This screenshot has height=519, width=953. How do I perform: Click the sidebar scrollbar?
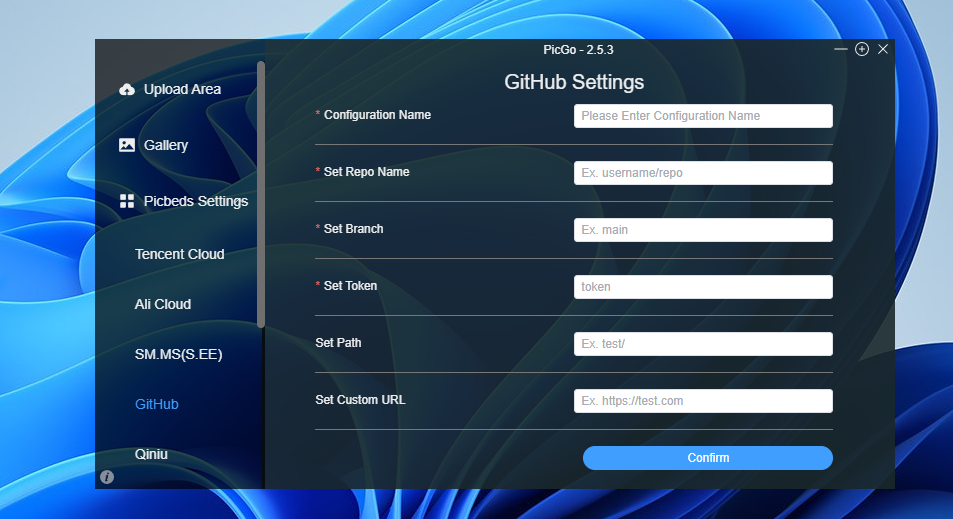click(x=261, y=194)
